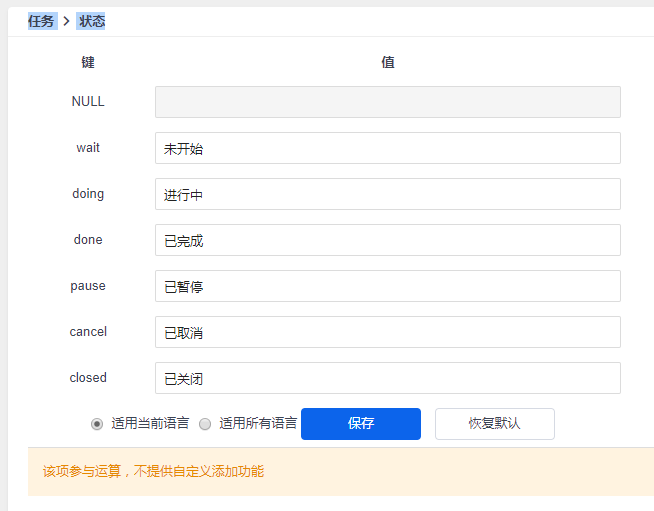Click the orange notice about 自定义添加功能
654x511 pixels.
pyautogui.click(x=153, y=471)
